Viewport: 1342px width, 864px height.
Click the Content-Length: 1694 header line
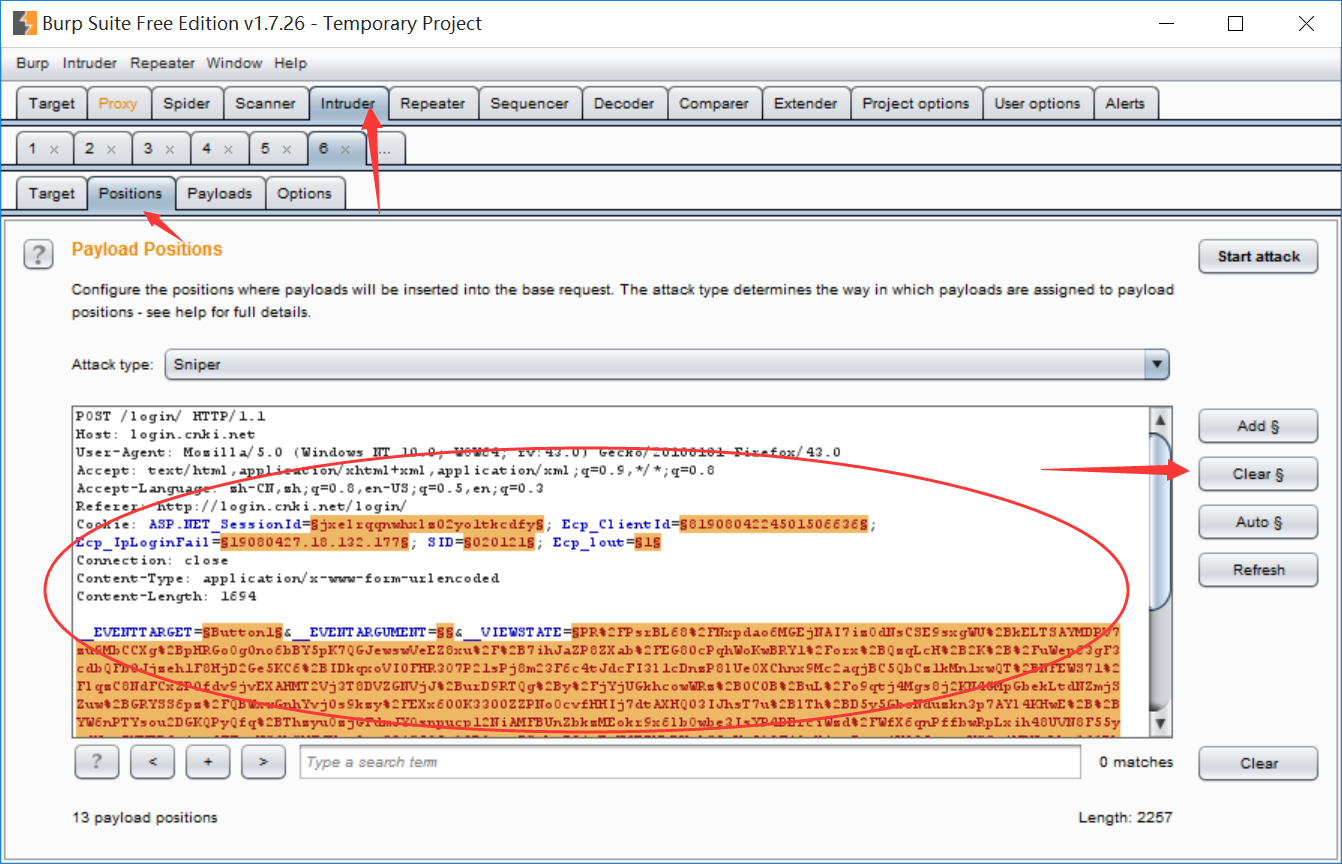166,596
